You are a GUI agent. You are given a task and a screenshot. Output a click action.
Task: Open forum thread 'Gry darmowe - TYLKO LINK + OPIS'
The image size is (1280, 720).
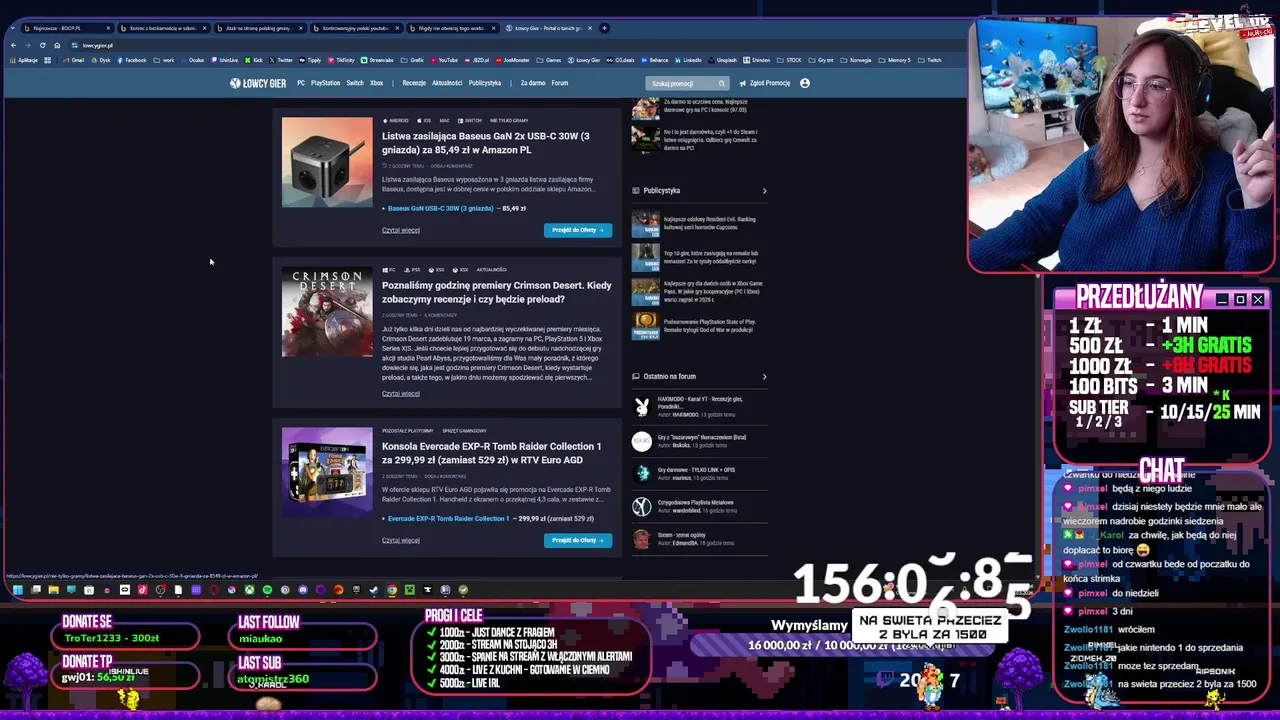(696, 469)
